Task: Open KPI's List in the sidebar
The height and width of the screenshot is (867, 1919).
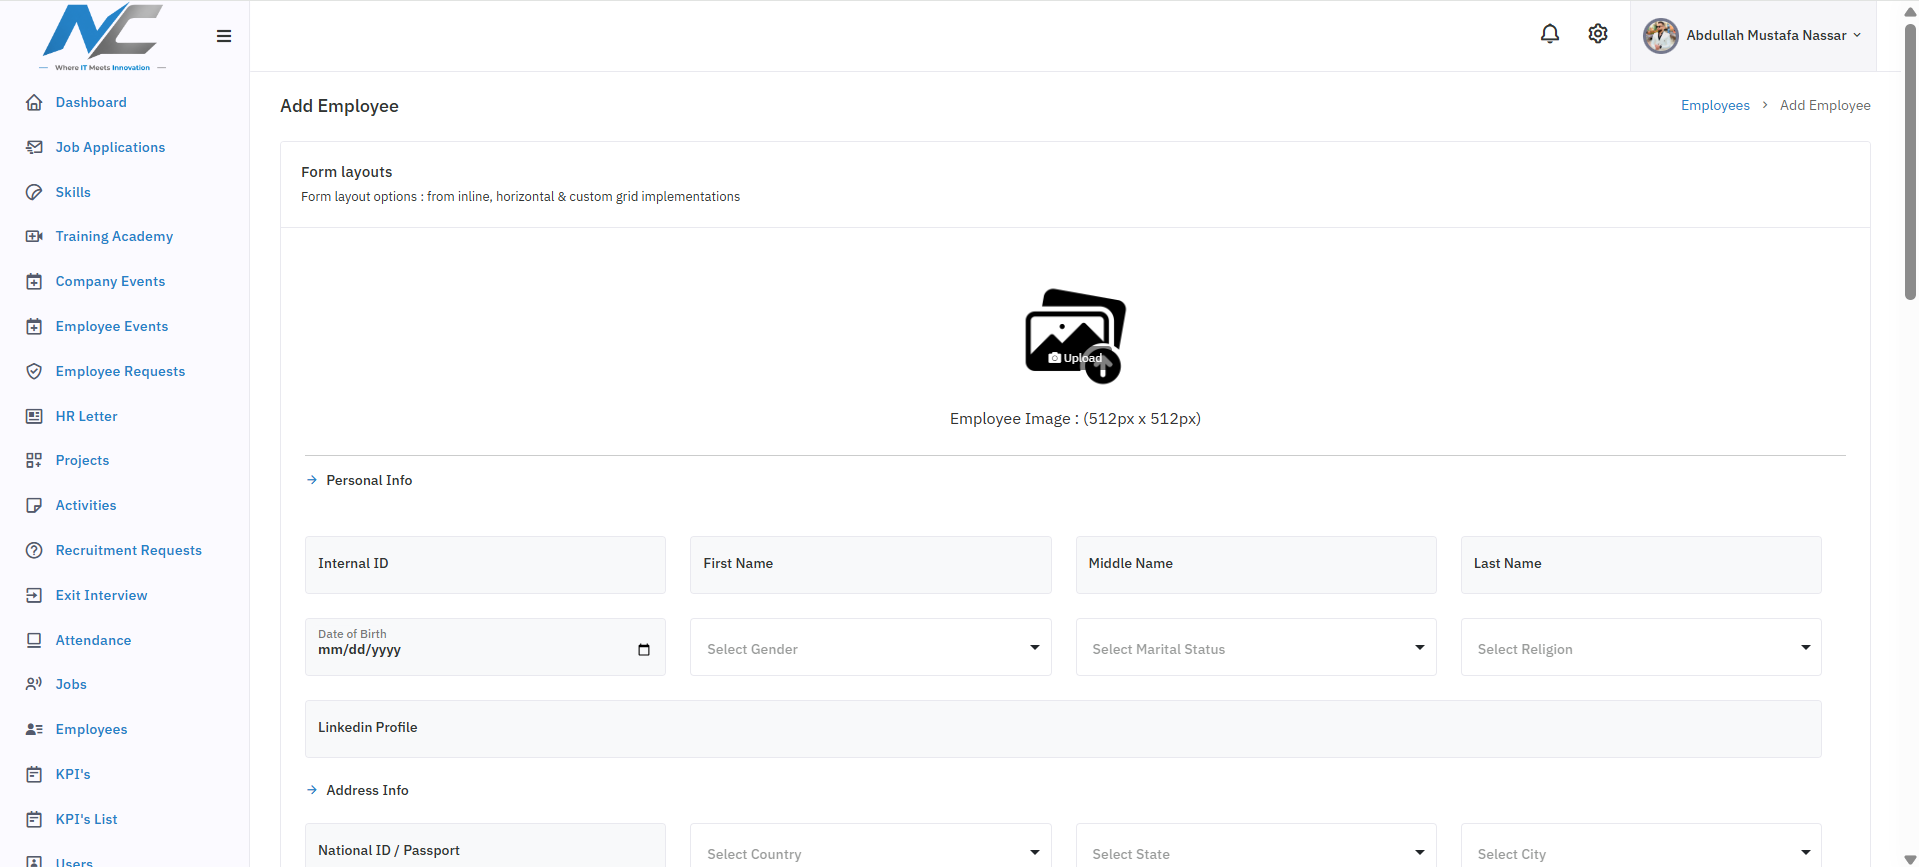Action: (x=86, y=819)
